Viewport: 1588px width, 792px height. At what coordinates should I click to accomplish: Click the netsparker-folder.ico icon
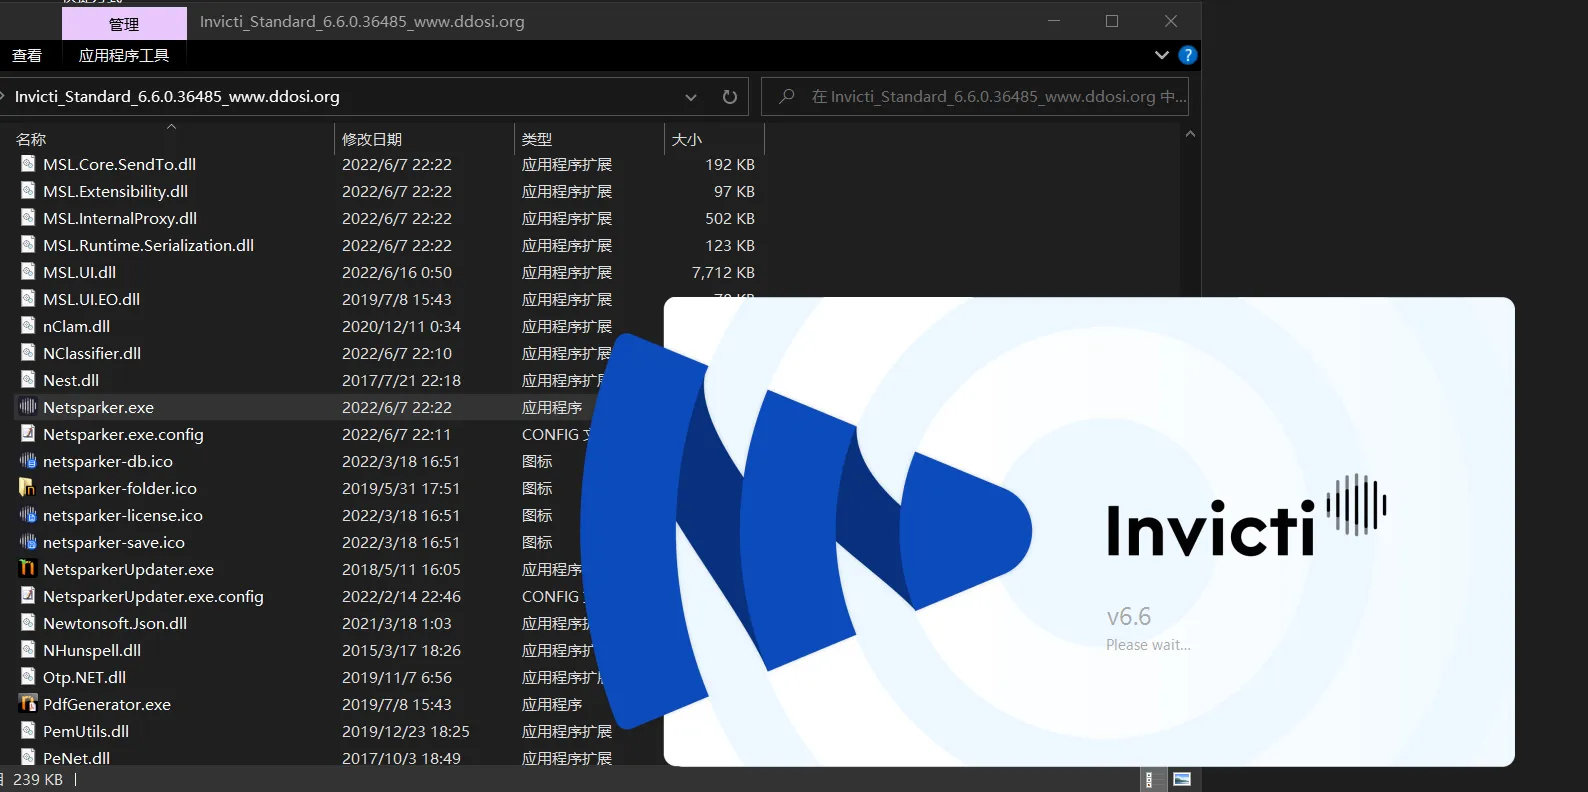pos(28,488)
